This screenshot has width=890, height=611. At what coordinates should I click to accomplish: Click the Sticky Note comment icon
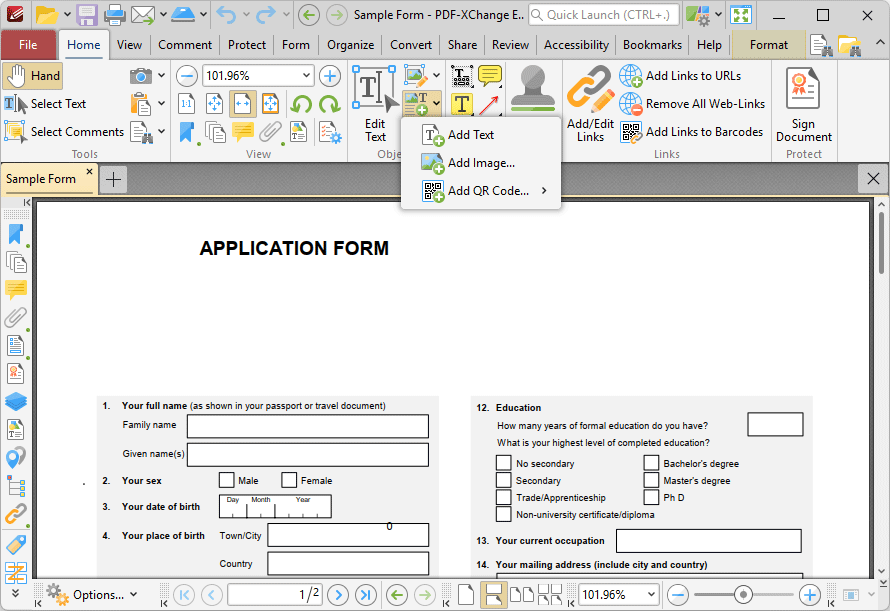click(490, 76)
